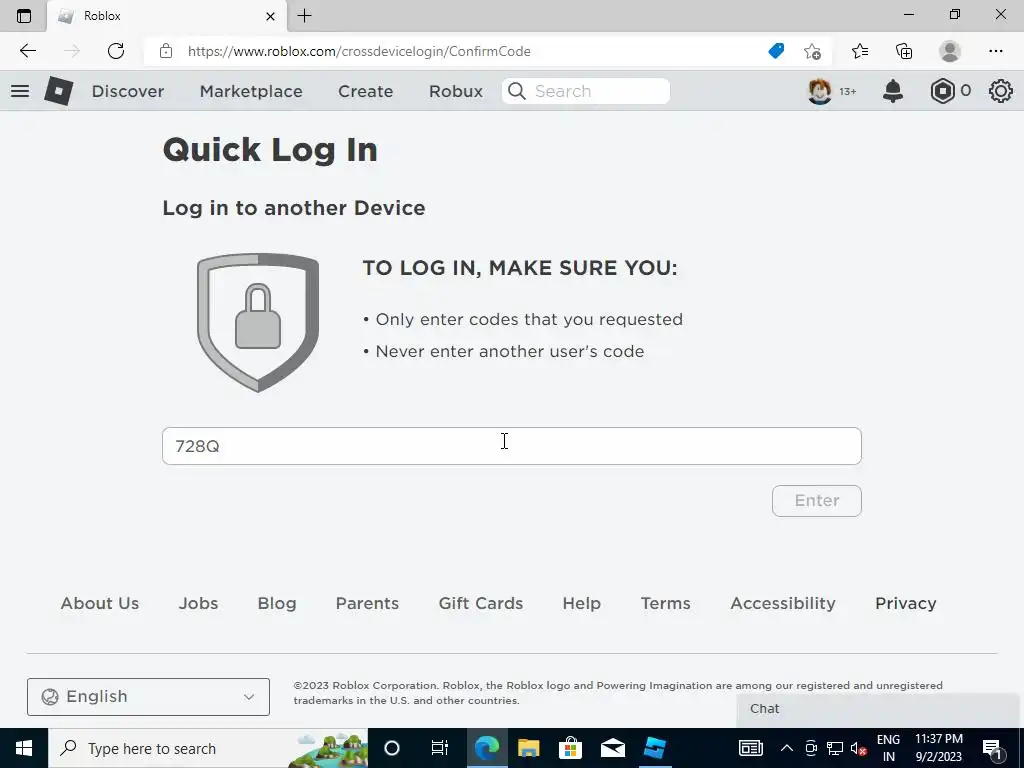
Task: Go back in the browser
Action: tap(27, 51)
